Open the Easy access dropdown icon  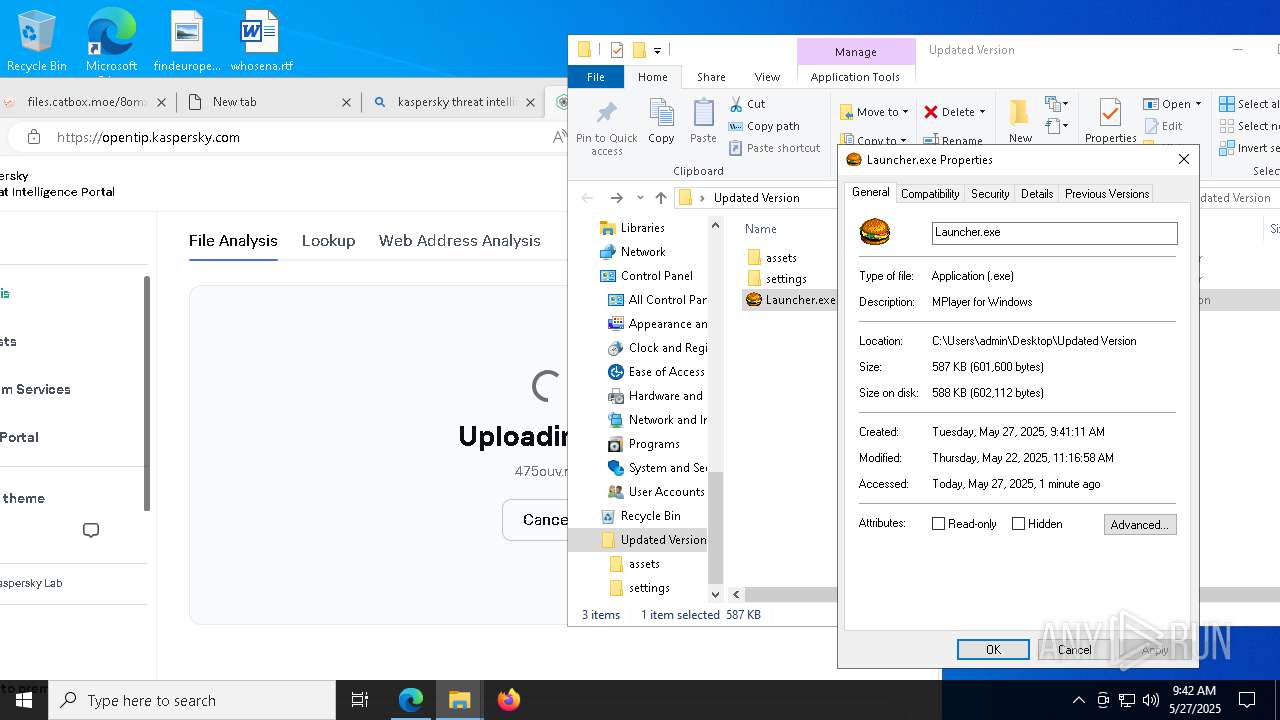click(1055, 126)
